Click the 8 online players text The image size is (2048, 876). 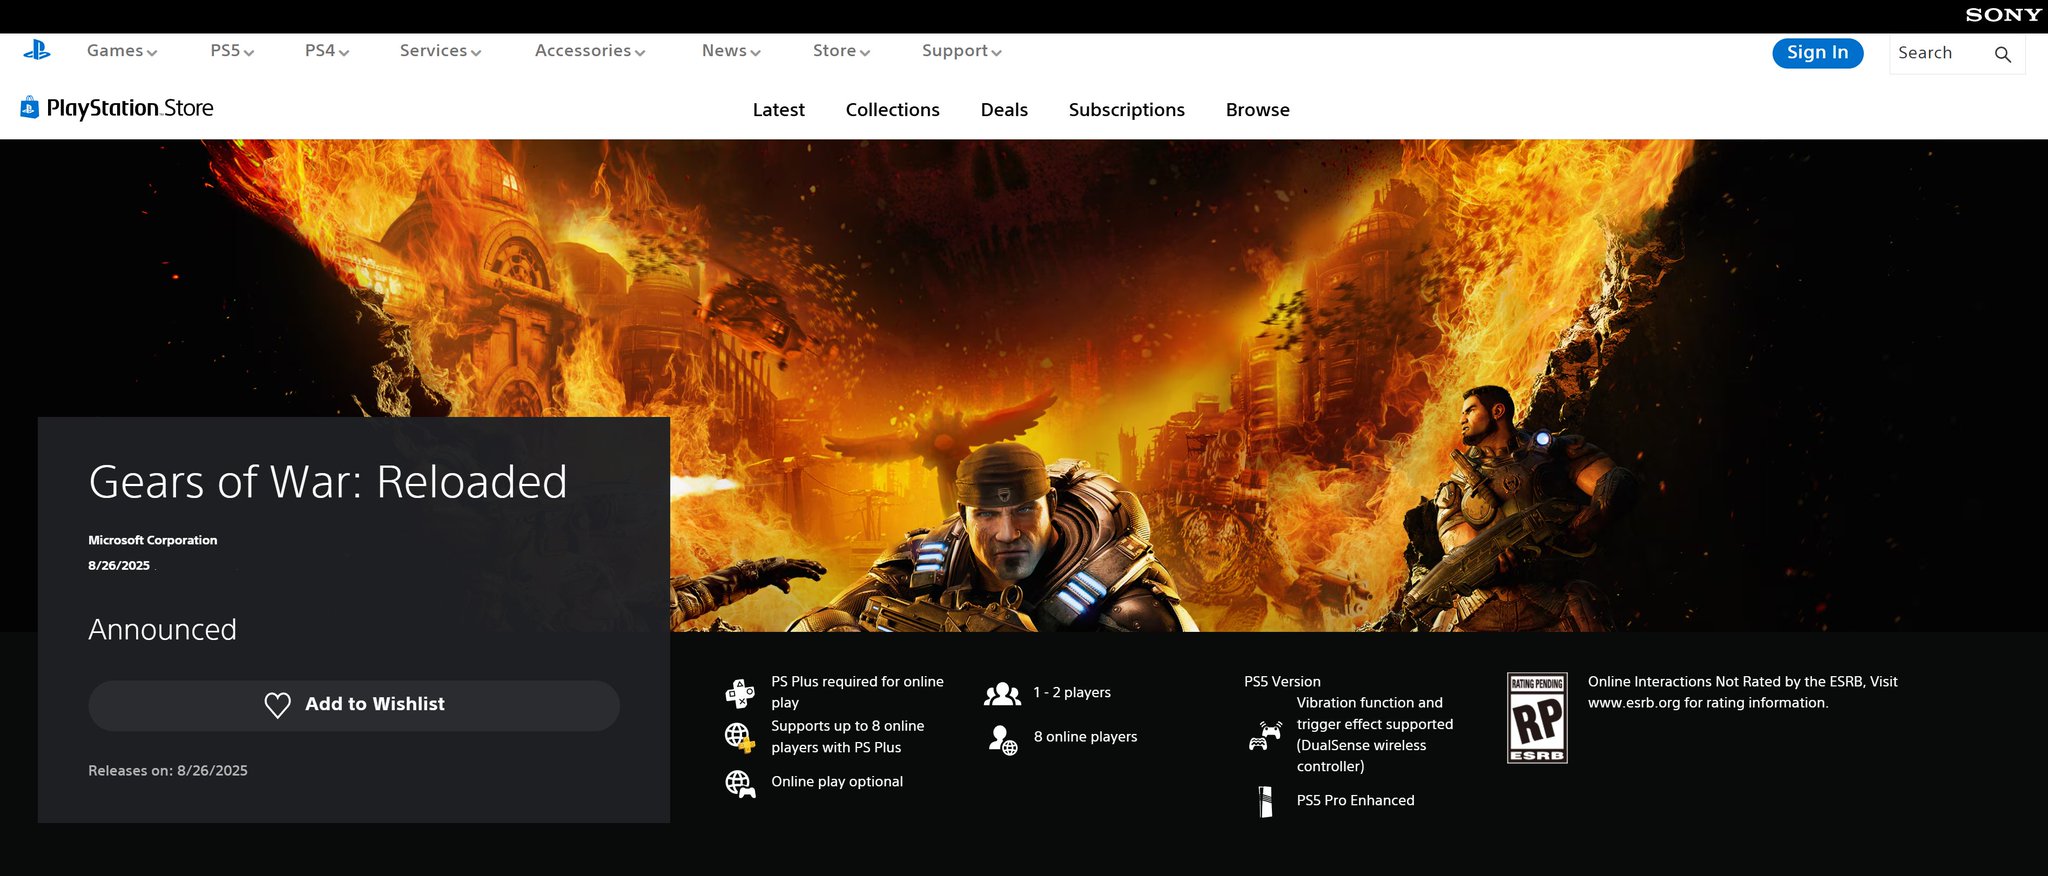pos(1085,737)
